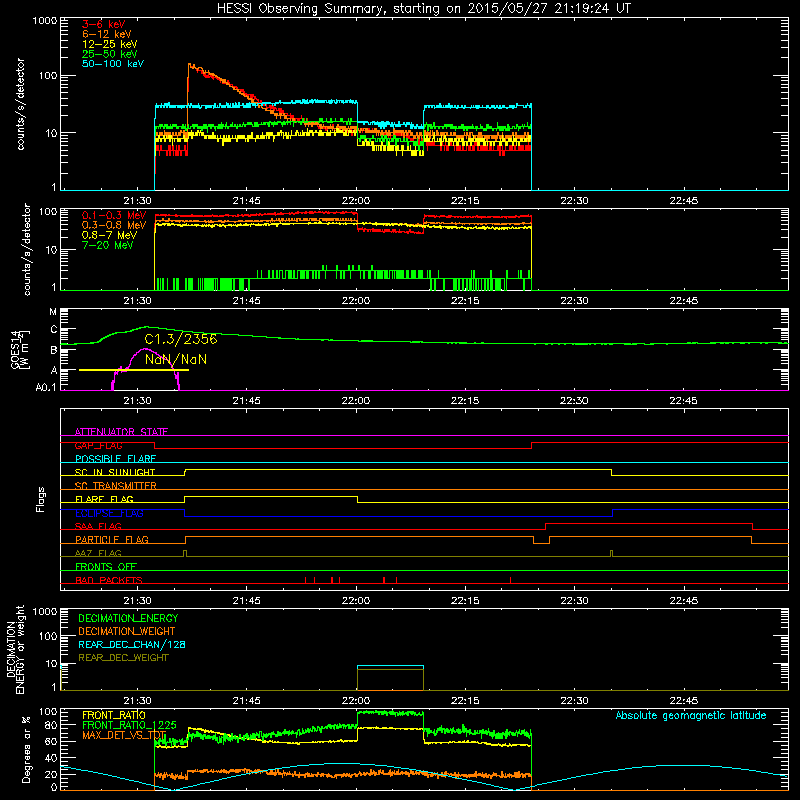The height and width of the screenshot is (800, 800).
Task: Click the SAA_FLAG label
Action: (98, 526)
